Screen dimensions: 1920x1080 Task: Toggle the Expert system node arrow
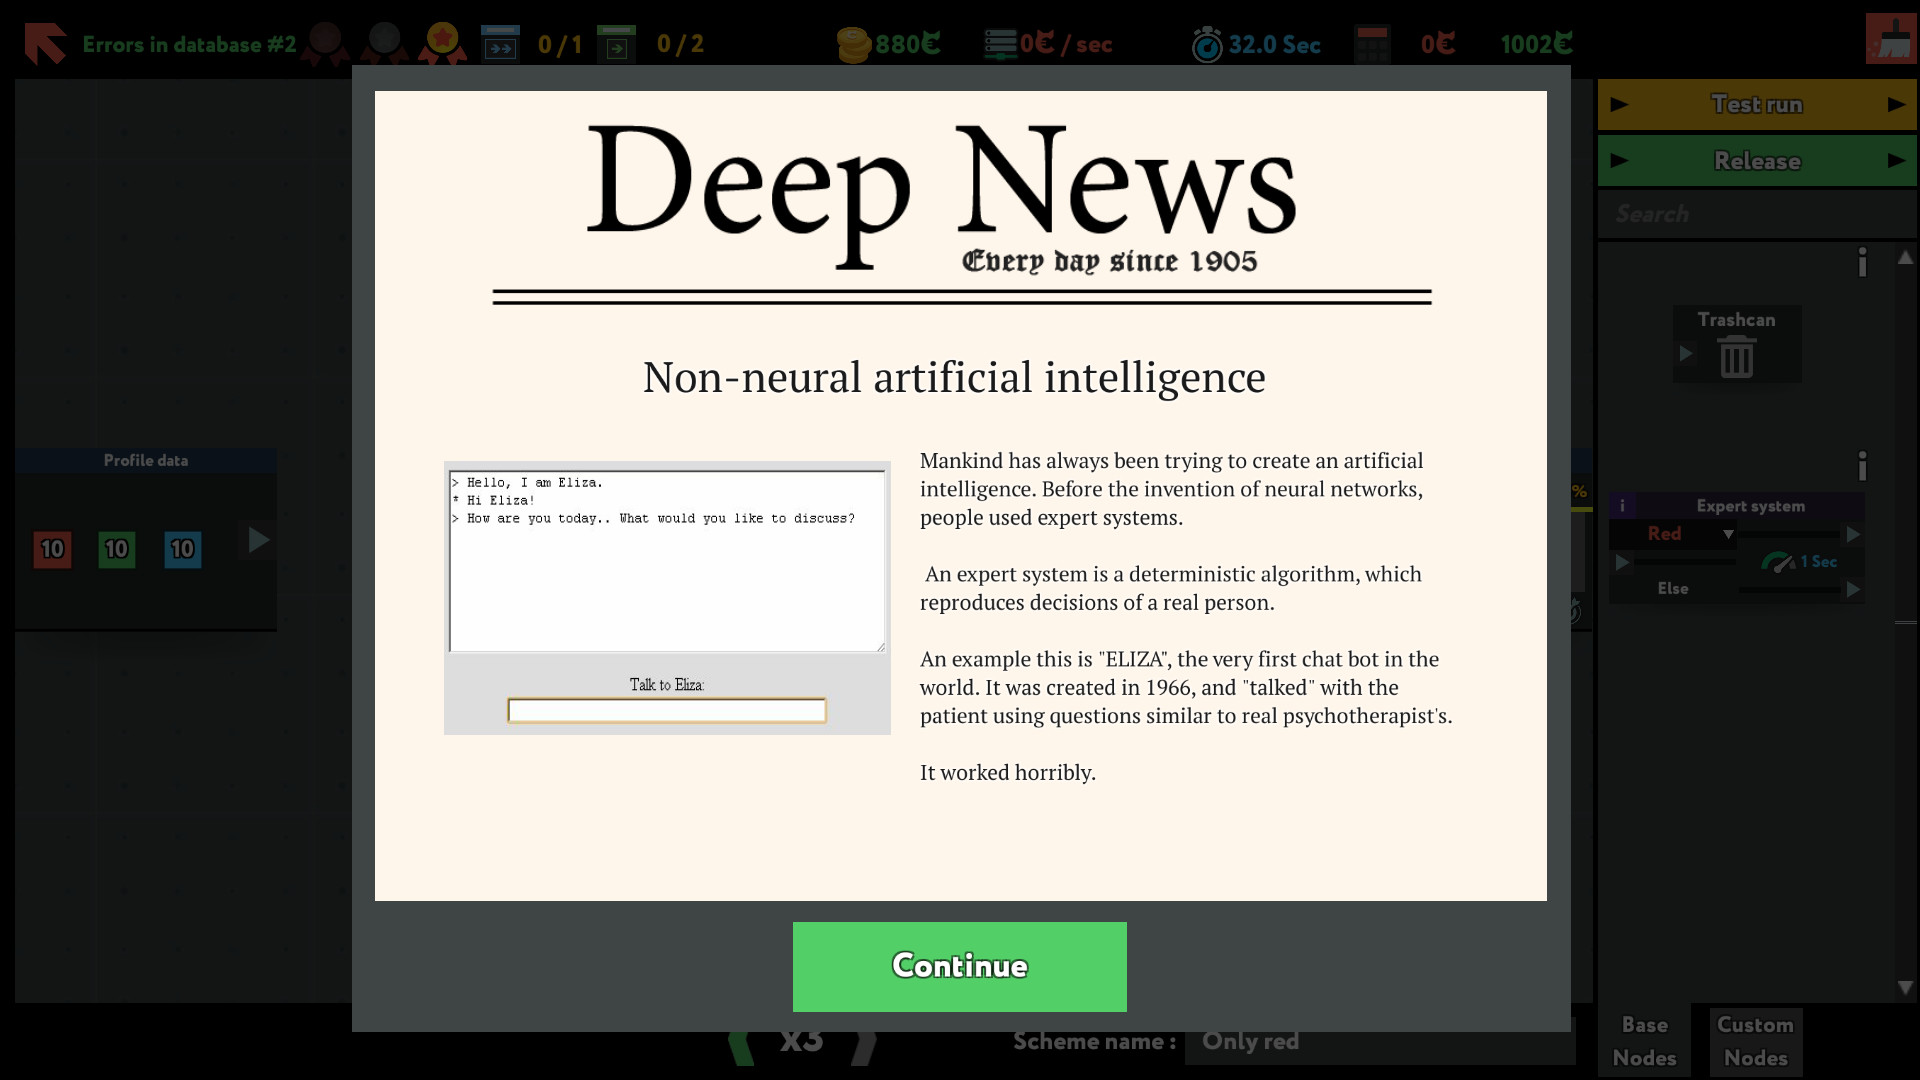pos(1623,560)
